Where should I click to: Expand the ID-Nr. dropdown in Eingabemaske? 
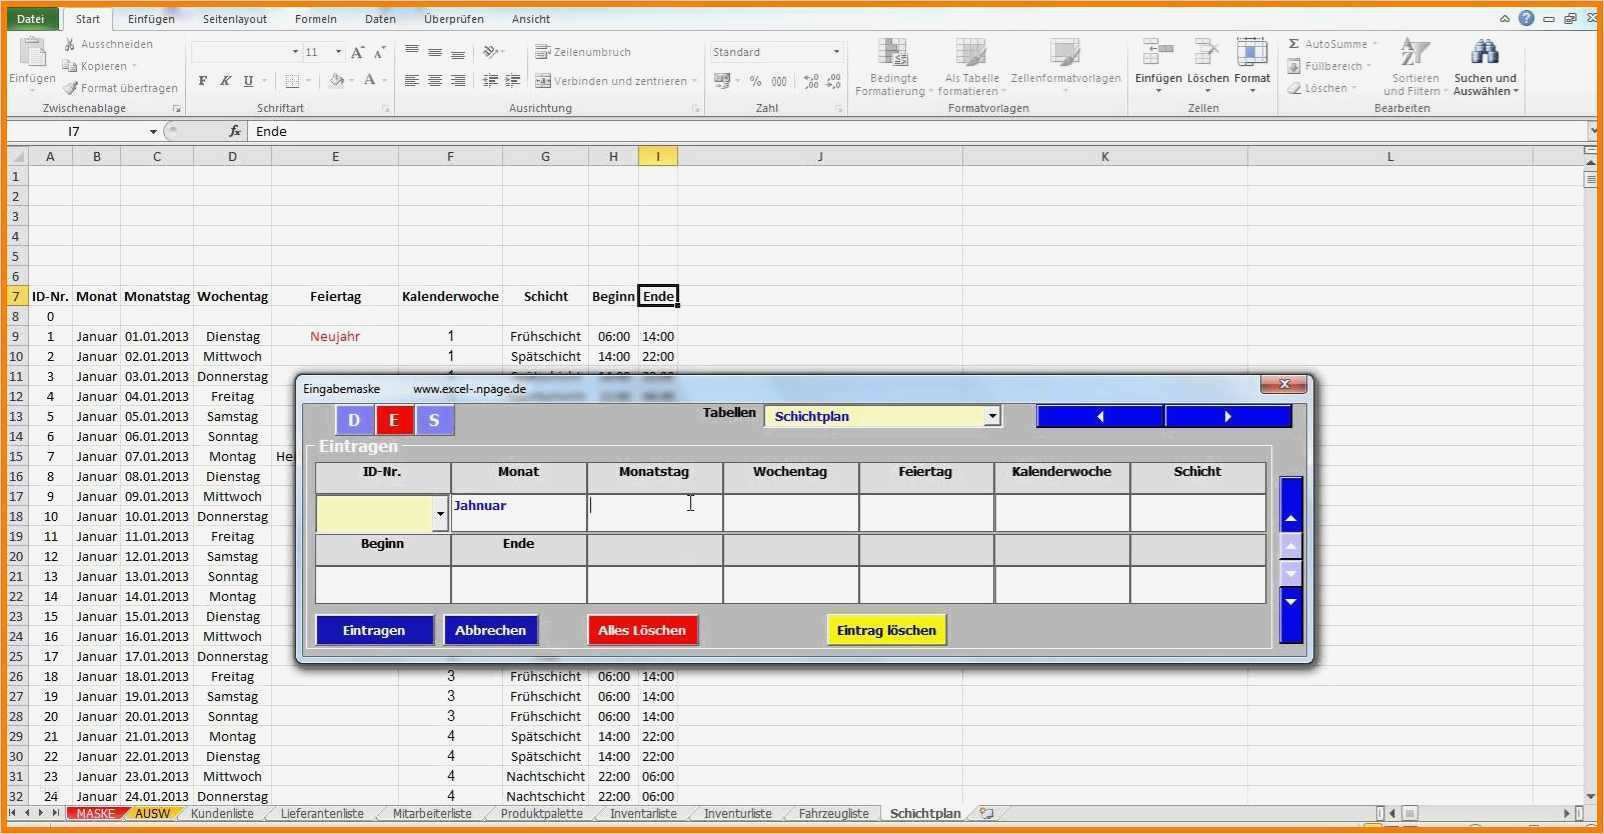[440, 514]
